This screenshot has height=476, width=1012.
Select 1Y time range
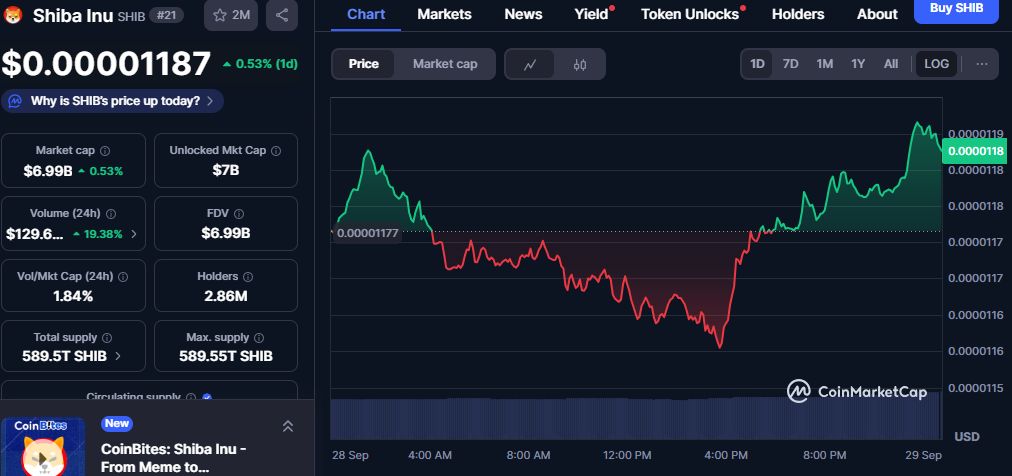click(858, 64)
